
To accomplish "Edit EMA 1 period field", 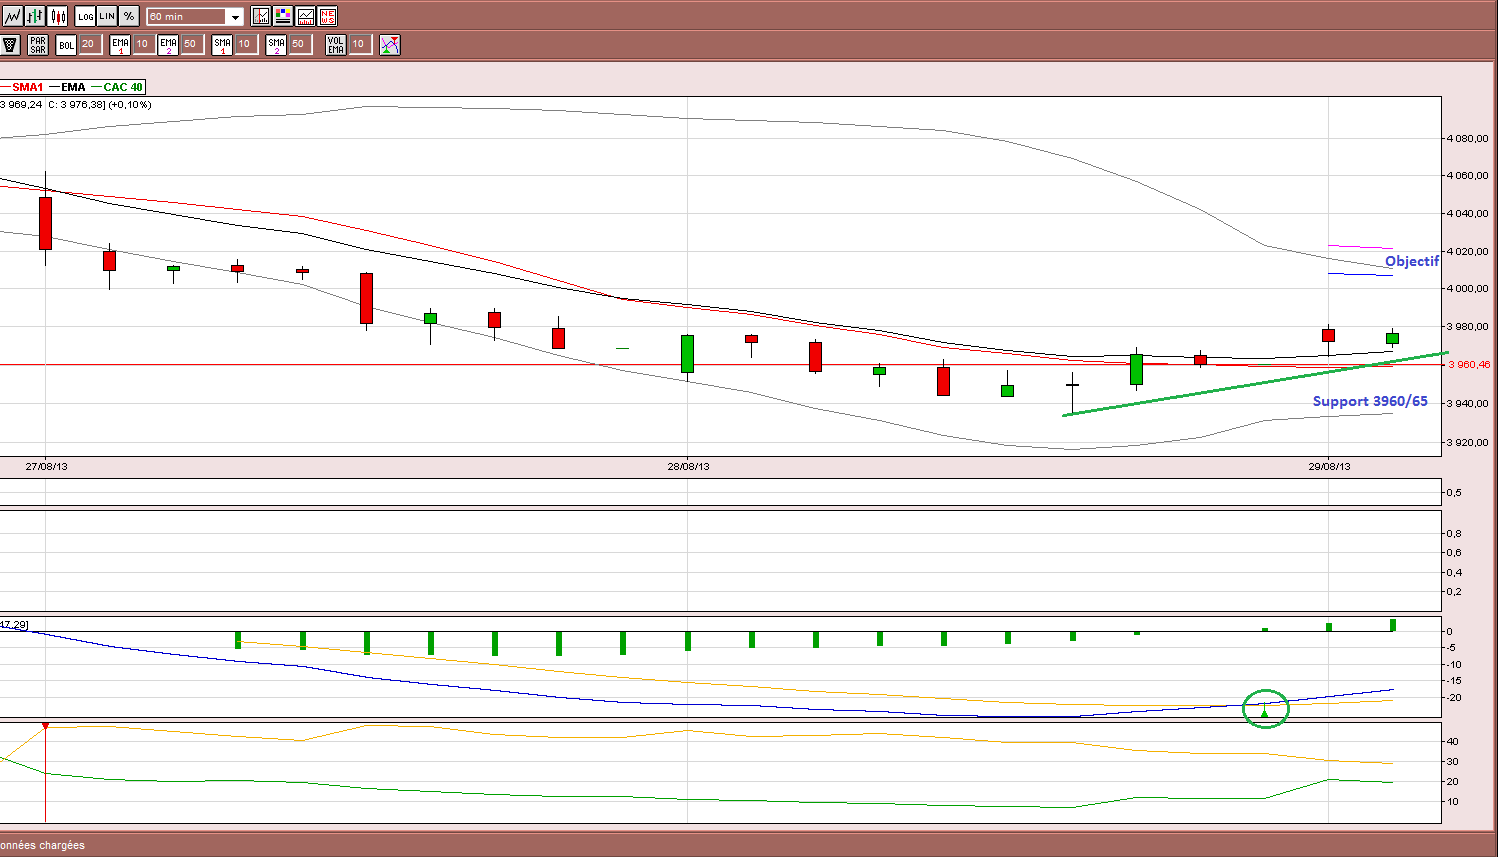I will coord(144,44).
